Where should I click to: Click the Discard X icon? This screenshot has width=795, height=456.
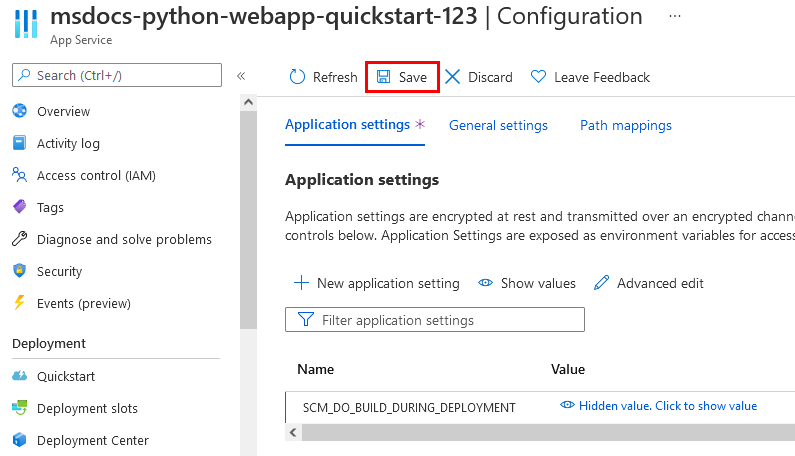point(453,77)
